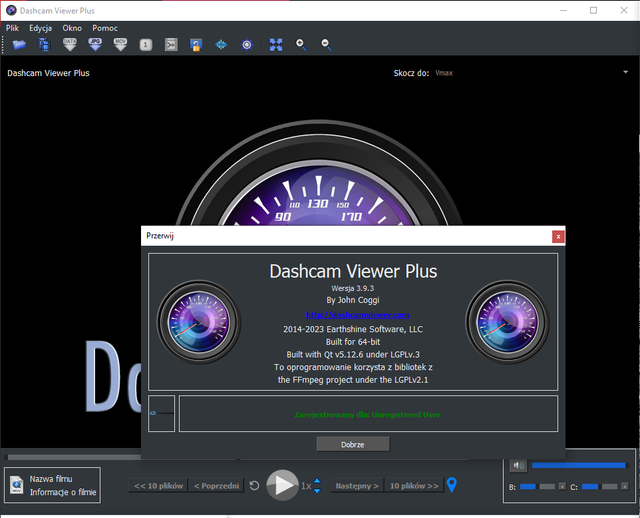Click 'Zarejestrowany dla: Unregistered User' text
Image resolution: width=640 pixels, height=518 pixels.
(x=367, y=415)
